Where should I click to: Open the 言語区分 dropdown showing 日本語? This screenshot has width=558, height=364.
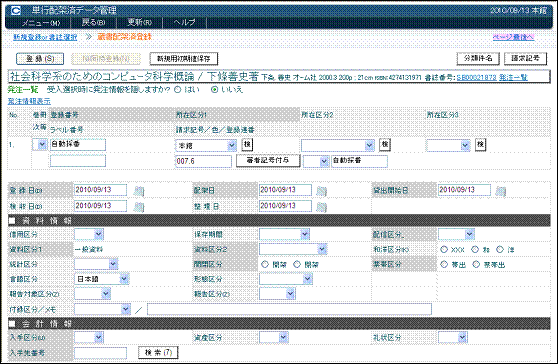(x=101, y=279)
